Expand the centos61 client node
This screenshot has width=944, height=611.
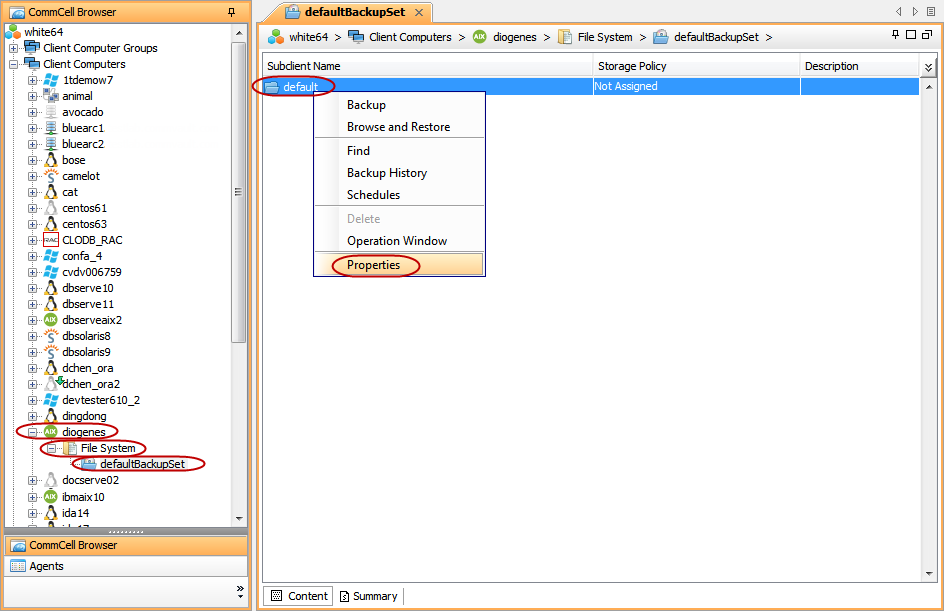[x=33, y=208]
